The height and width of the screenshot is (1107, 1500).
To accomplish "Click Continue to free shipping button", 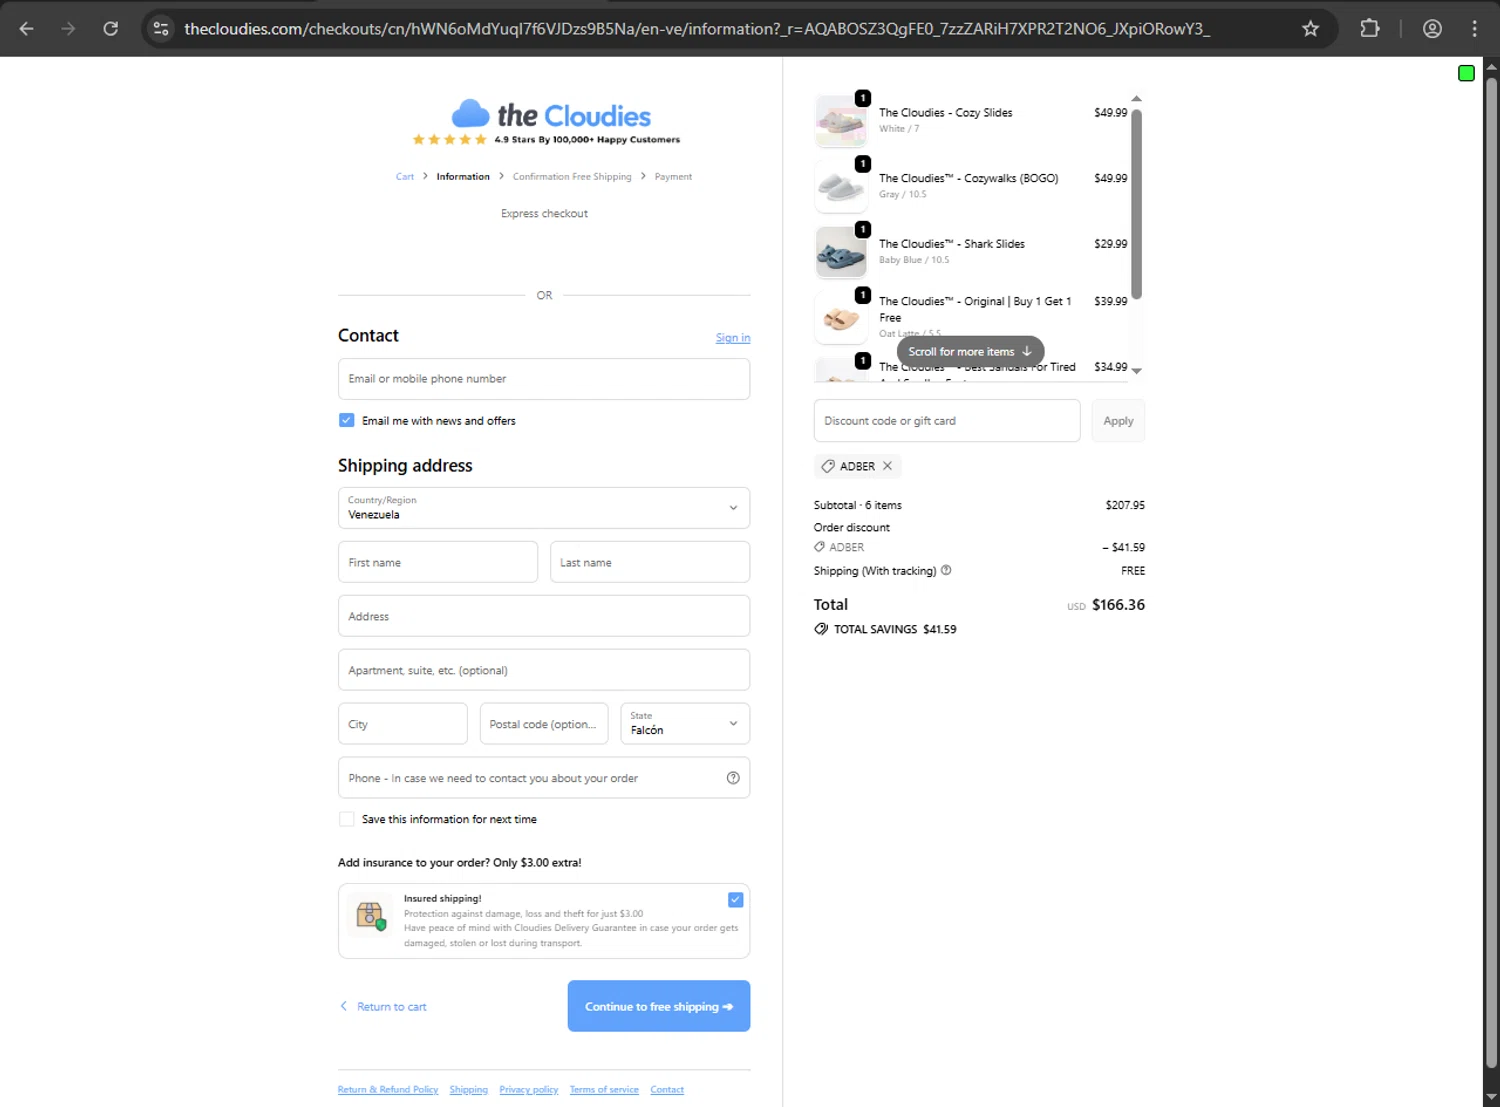I will [659, 1006].
